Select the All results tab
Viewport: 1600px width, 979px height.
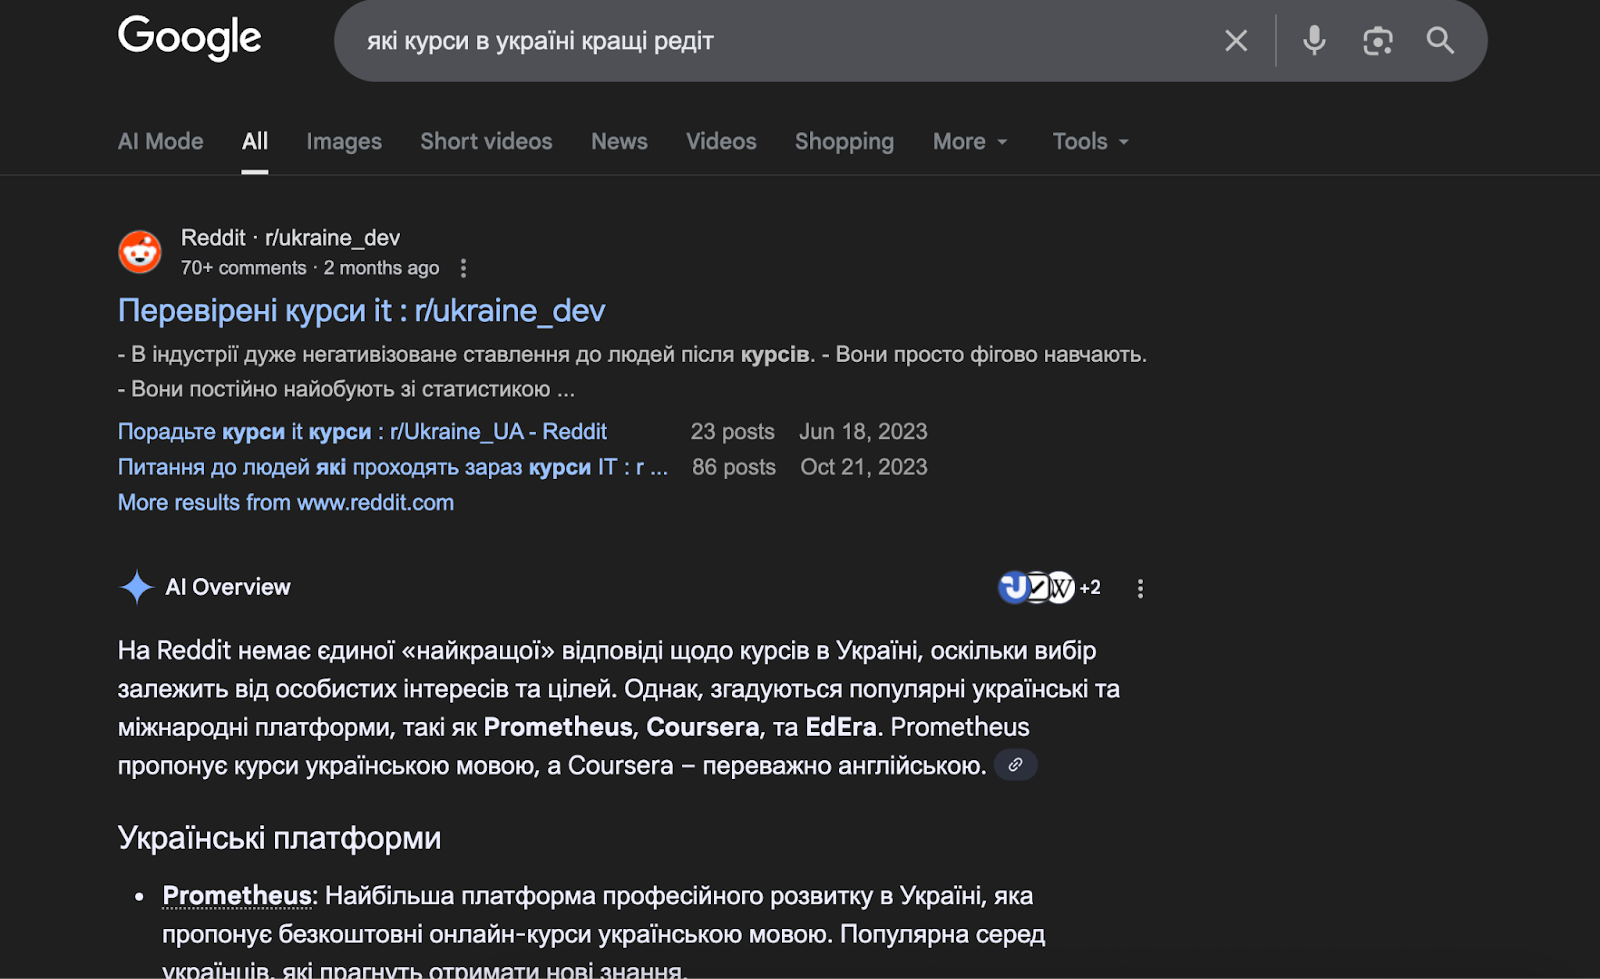(255, 141)
